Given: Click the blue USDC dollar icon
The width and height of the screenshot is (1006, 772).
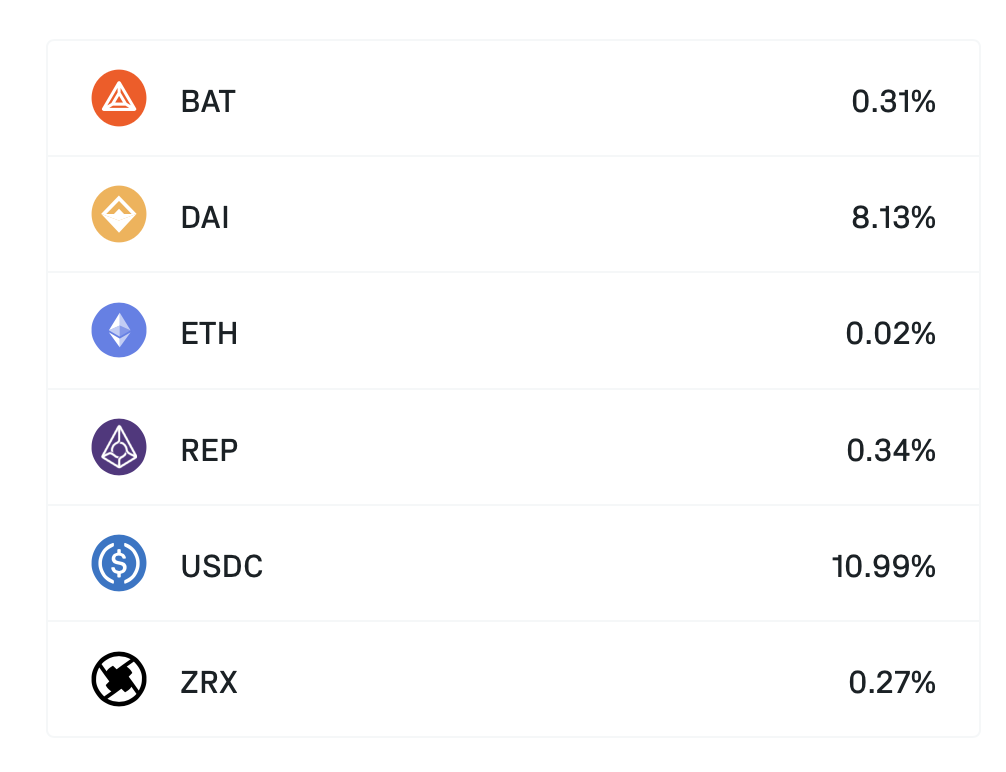Looking at the screenshot, I should click(119, 563).
